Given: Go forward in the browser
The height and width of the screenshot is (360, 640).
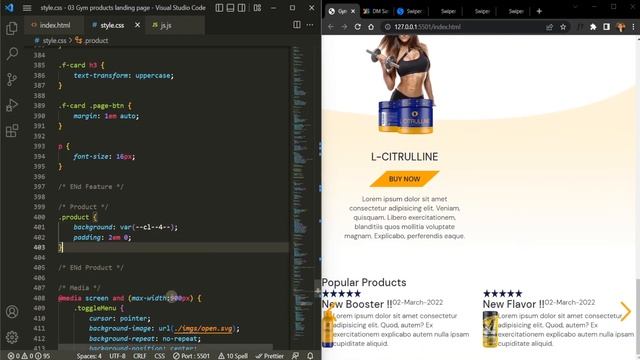Looking at the screenshot, I should click(344, 27).
